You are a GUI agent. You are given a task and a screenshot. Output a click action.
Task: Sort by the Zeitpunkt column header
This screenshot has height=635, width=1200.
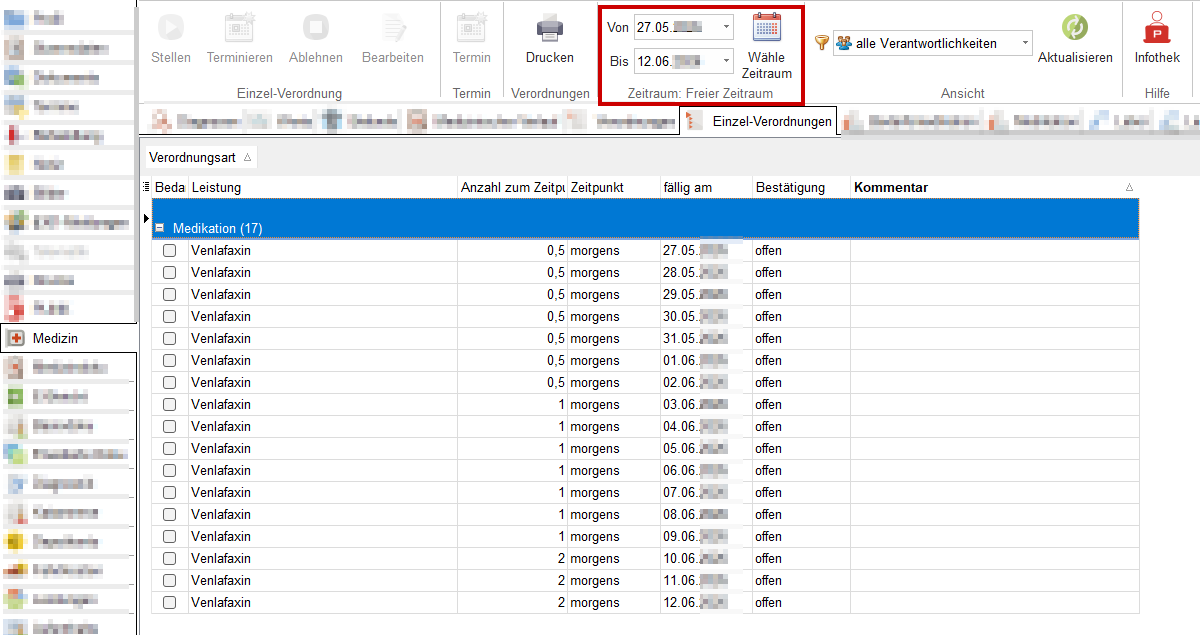[613, 187]
